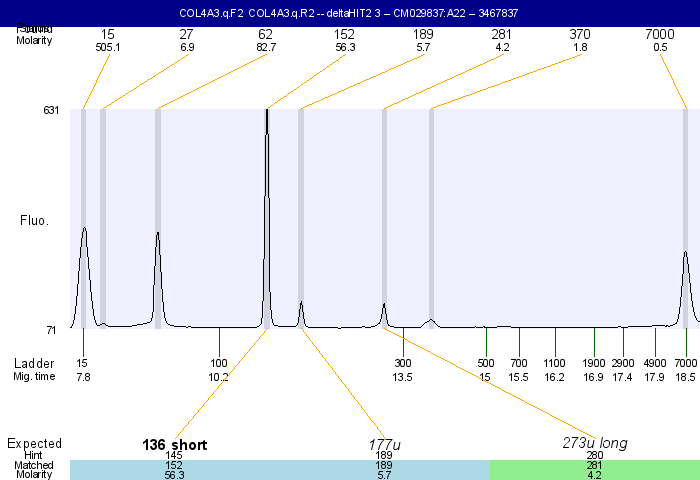Click the 18.5 migration time value
The image size is (700, 480).
coord(685,377)
